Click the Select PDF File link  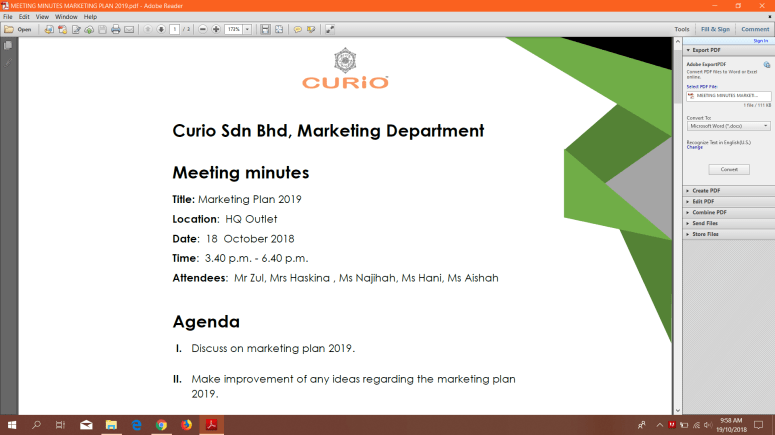pos(702,87)
